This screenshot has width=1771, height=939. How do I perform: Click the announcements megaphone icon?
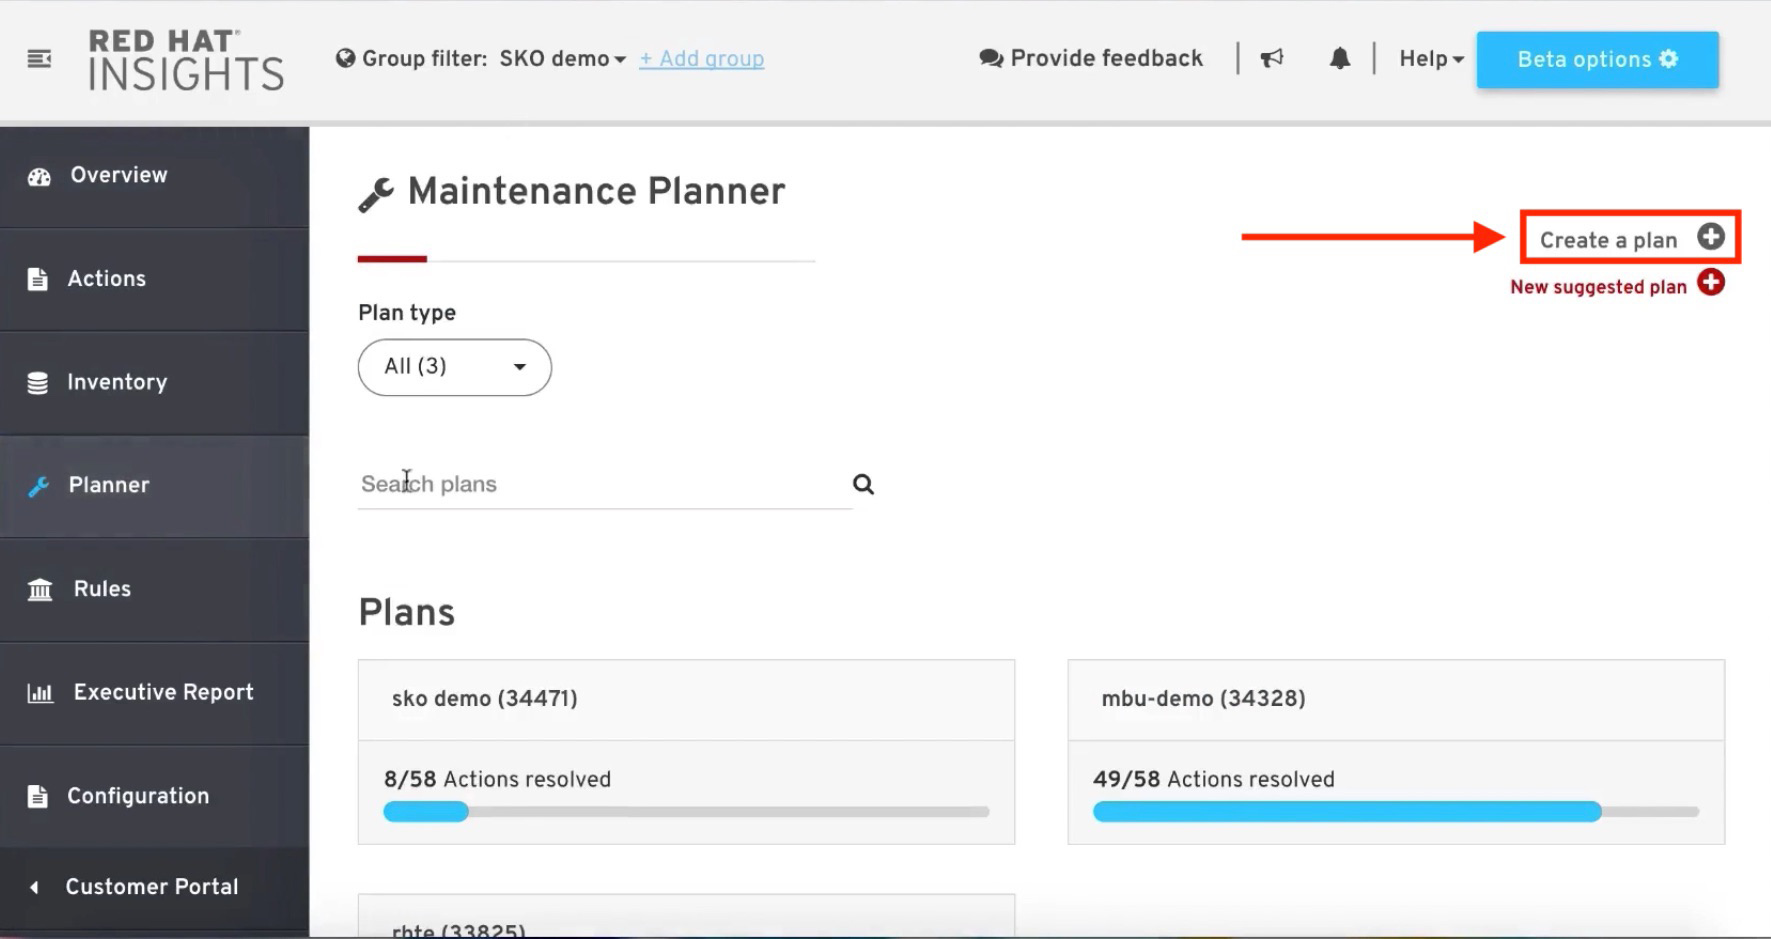click(x=1272, y=59)
